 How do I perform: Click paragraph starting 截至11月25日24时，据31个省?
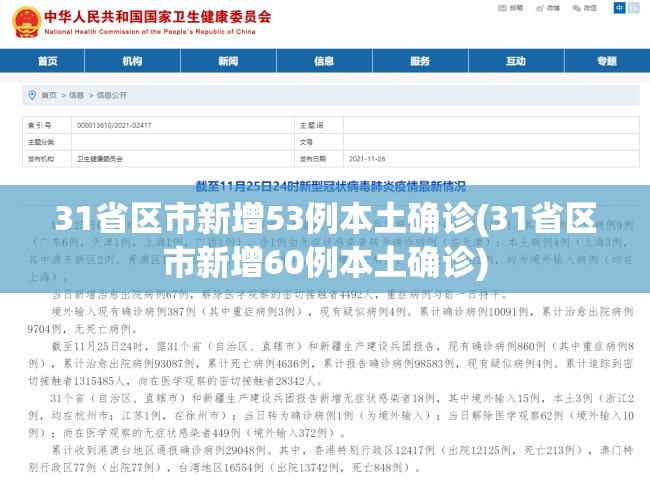(330, 363)
